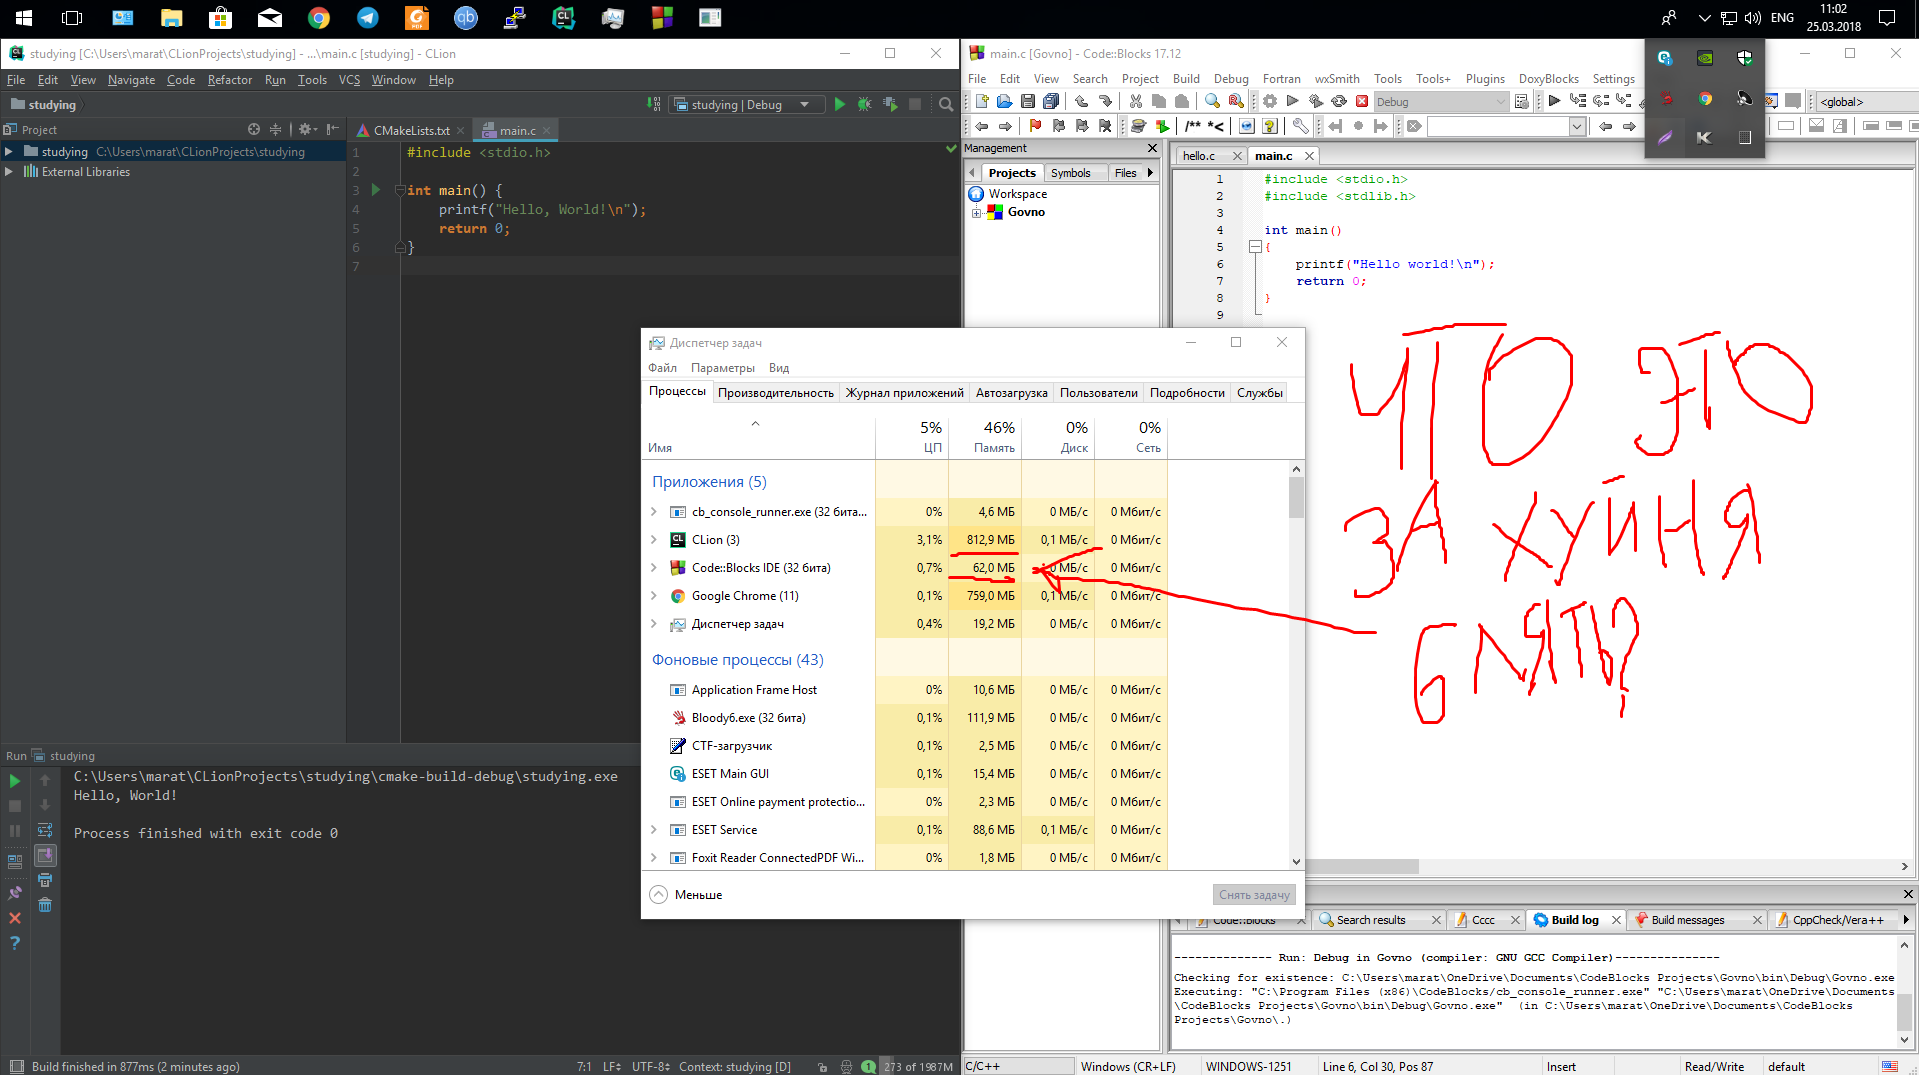Click Open folder icon in Code::Blocks toolbar
Image resolution: width=1919 pixels, height=1075 pixels.
1004,101
